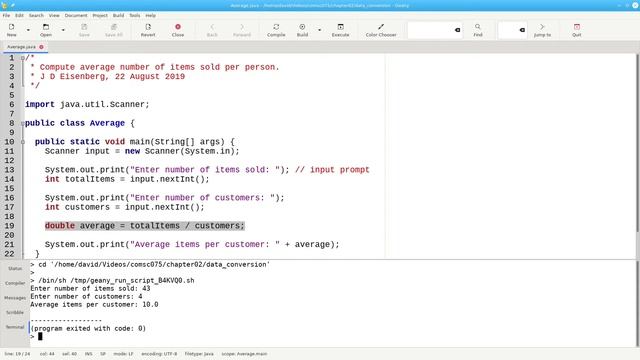Open the Edit menu

click(19, 16)
